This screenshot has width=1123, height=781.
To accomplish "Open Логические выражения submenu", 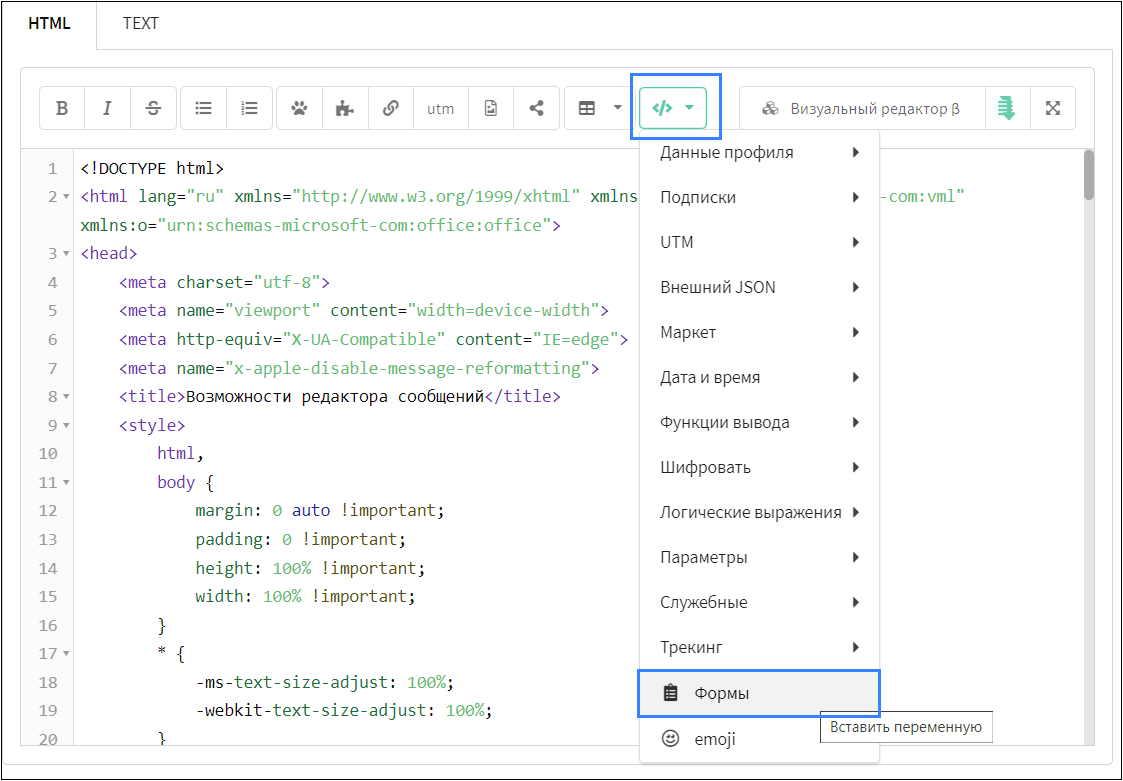I will point(759,512).
